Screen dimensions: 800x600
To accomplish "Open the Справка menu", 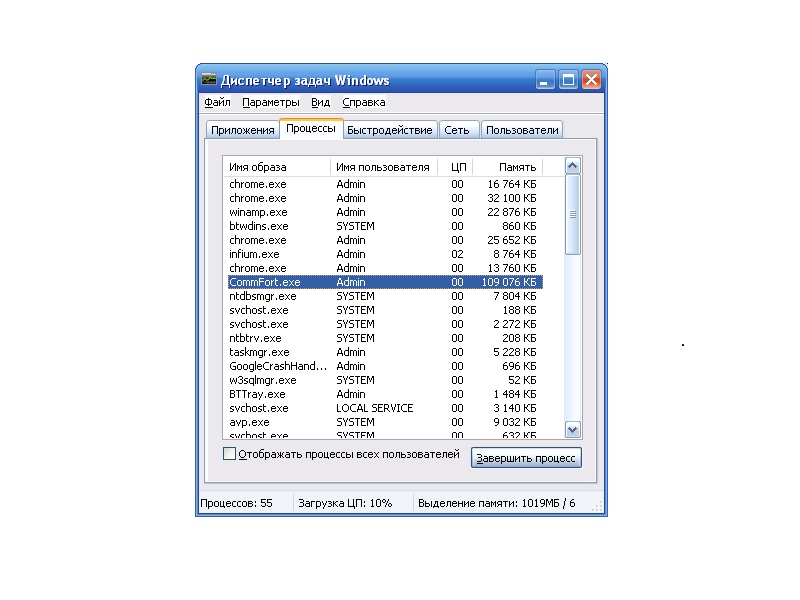I will pyautogui.click(x=363, y=102).
